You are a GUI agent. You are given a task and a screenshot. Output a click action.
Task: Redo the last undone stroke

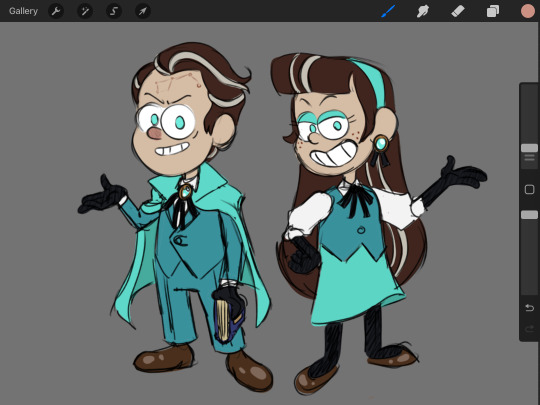point(529,329)
